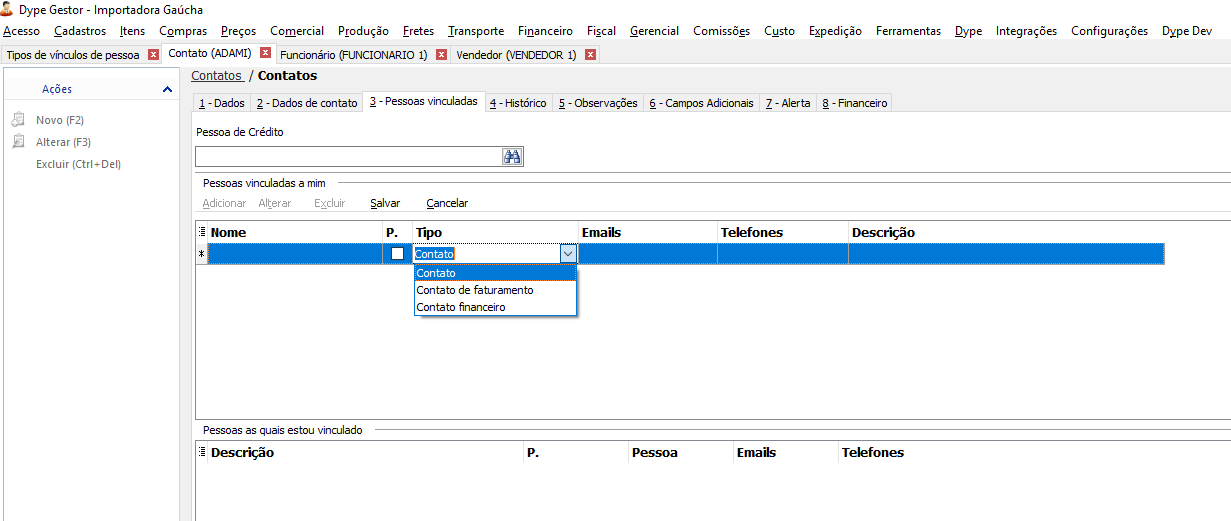Open the Financeiro menu
The width and height of the screenshot is (1231, 521).
pyautogui.click(x=545, y=31)
